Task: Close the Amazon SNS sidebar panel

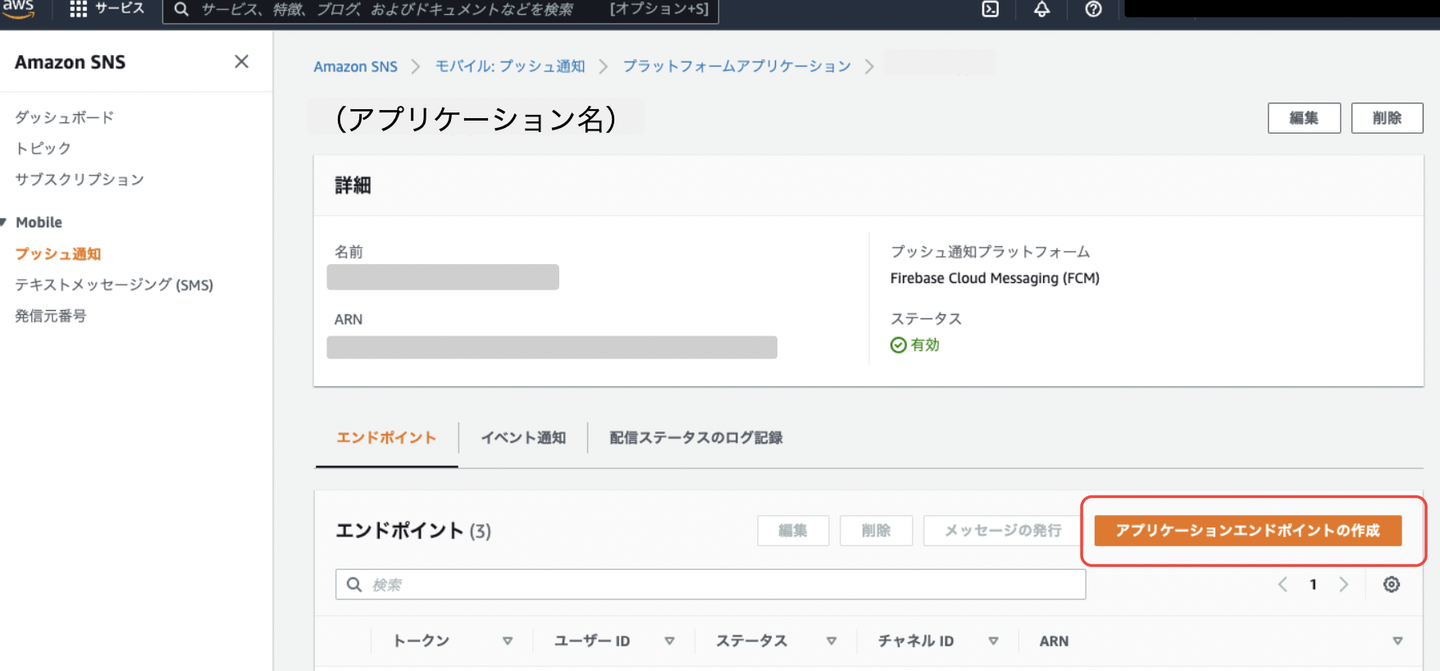Action: 241,62
